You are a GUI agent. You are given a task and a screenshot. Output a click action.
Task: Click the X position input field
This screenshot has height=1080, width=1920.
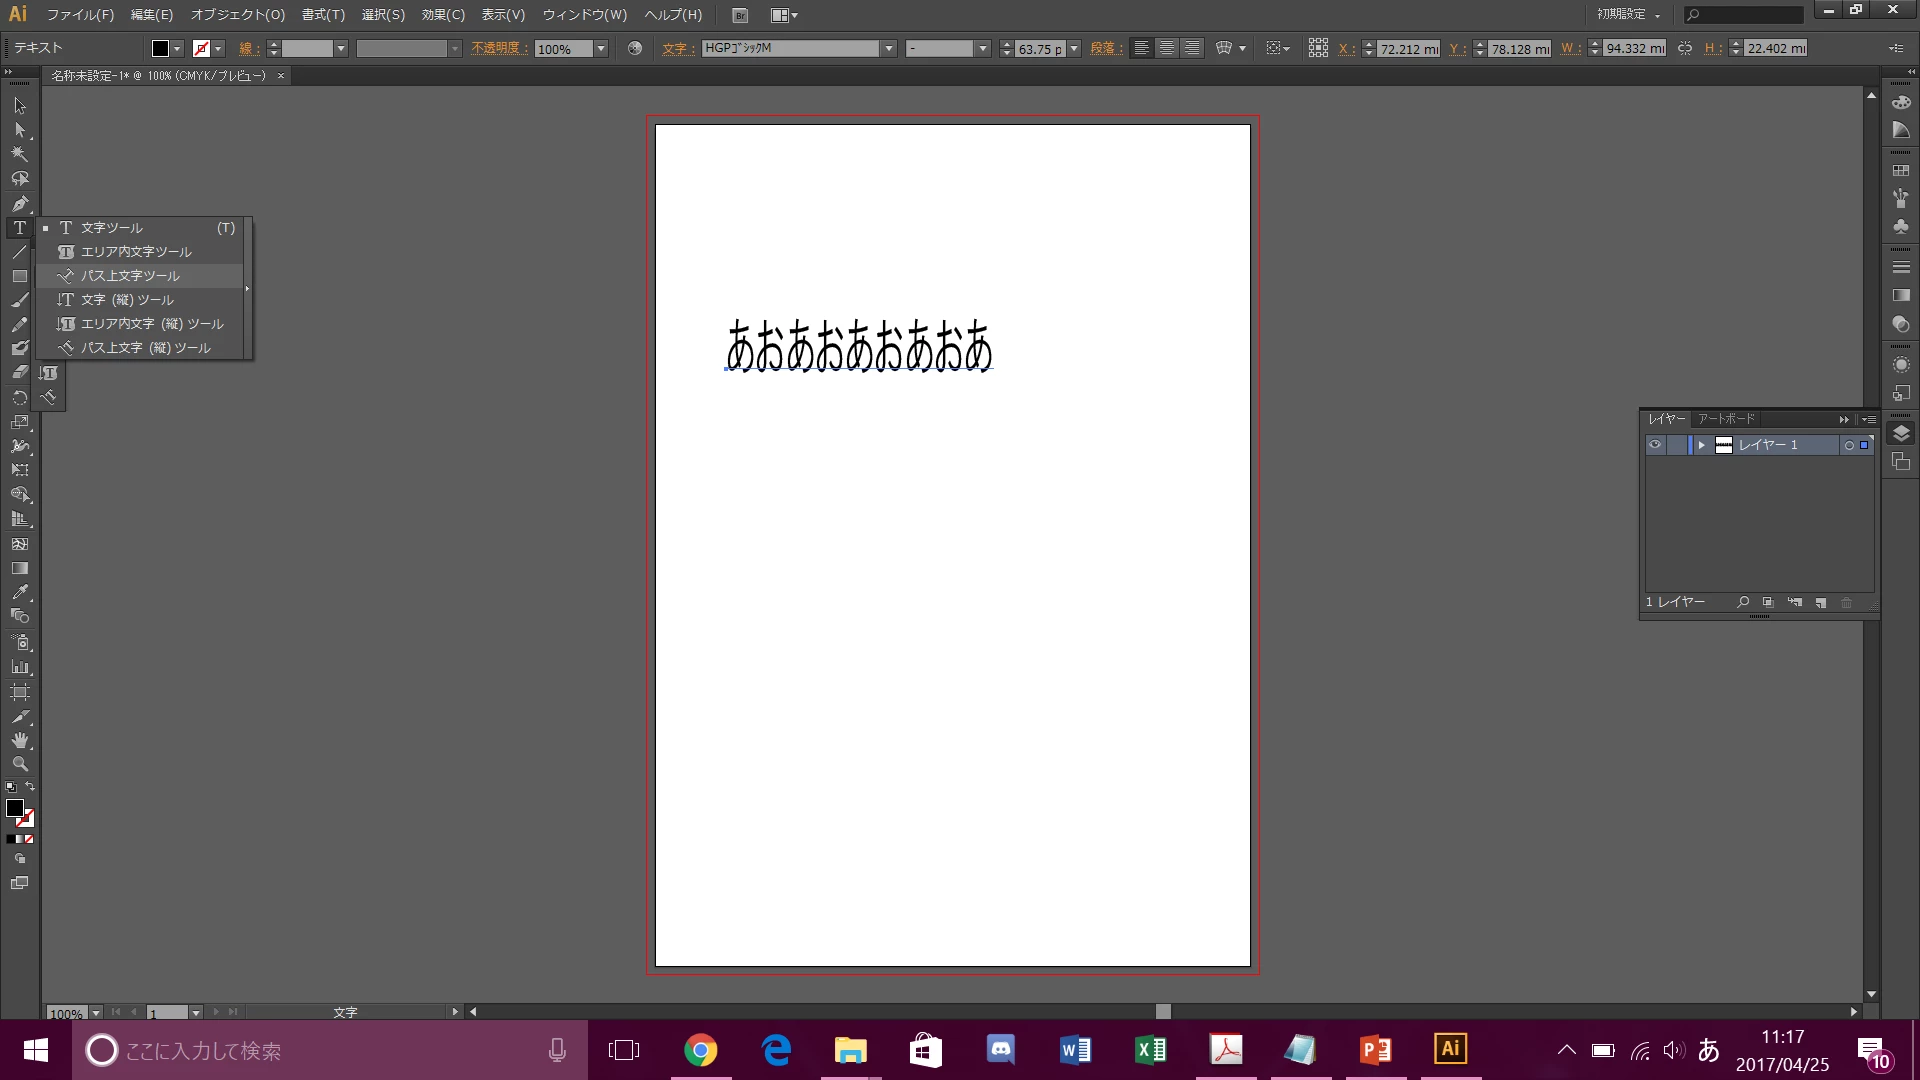[x=1408, y=48]
